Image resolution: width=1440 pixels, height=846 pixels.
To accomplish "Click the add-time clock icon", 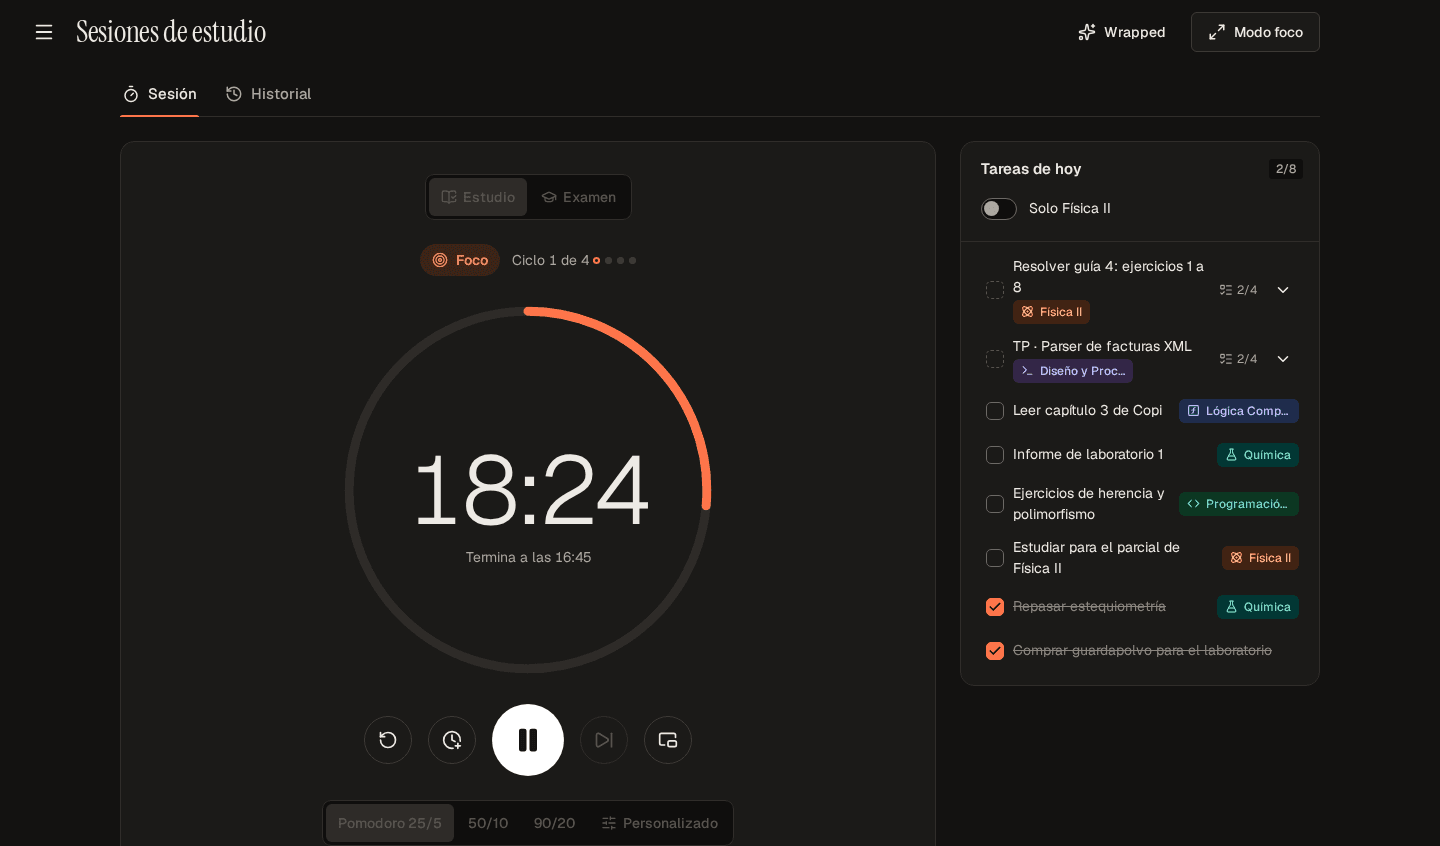I will click(452, 740).
